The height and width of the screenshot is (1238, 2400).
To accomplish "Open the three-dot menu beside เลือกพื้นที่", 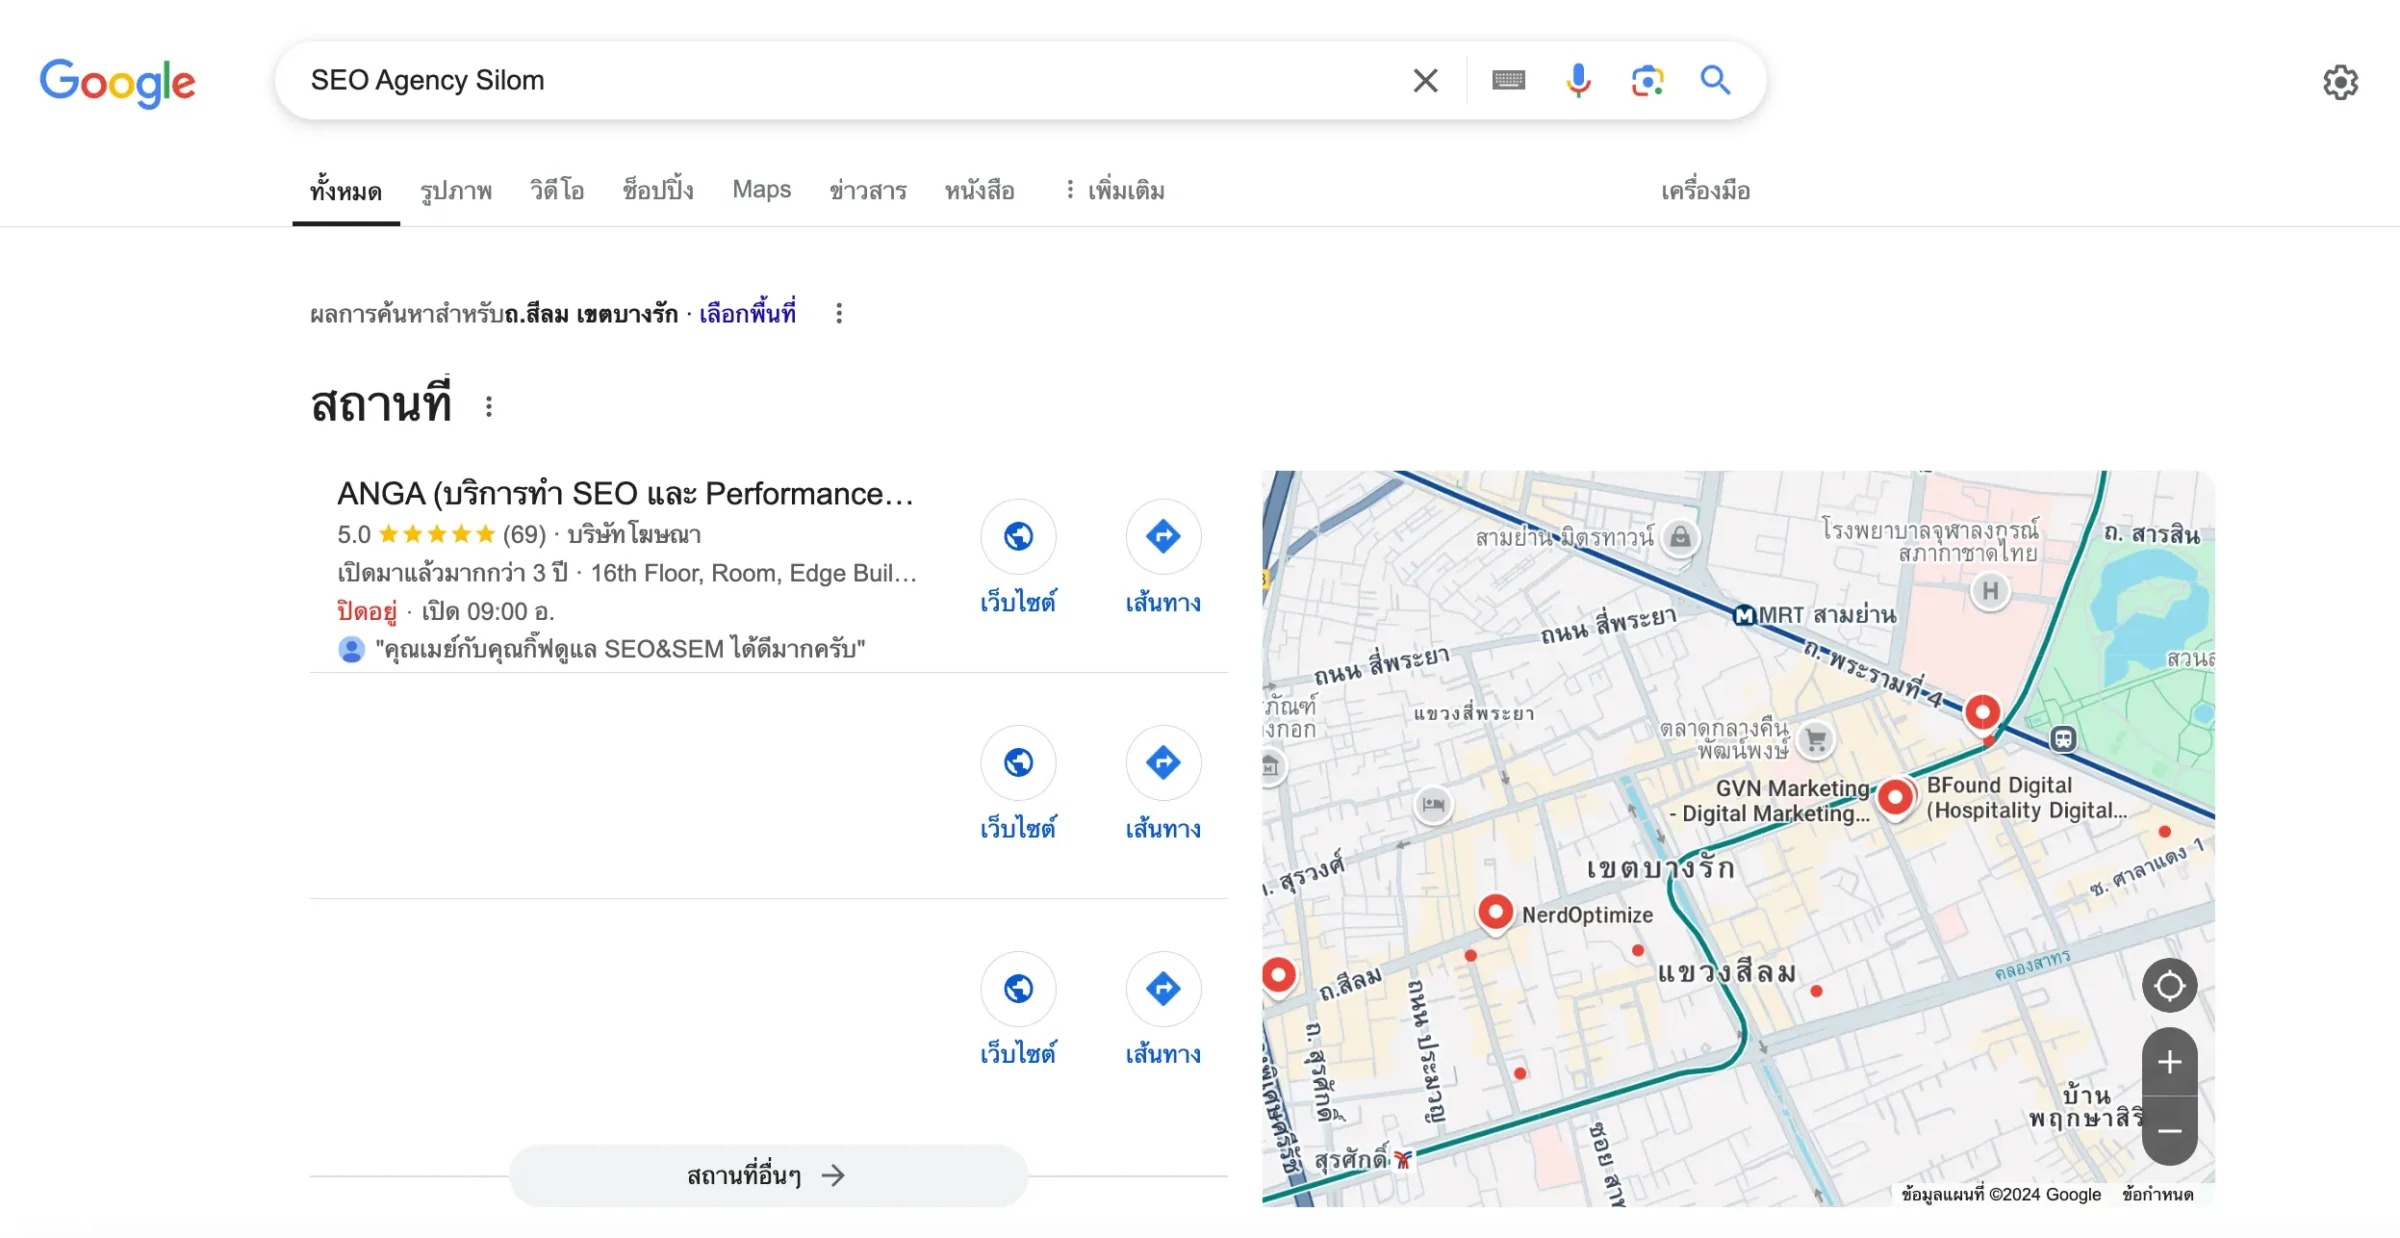I will 839,314.
